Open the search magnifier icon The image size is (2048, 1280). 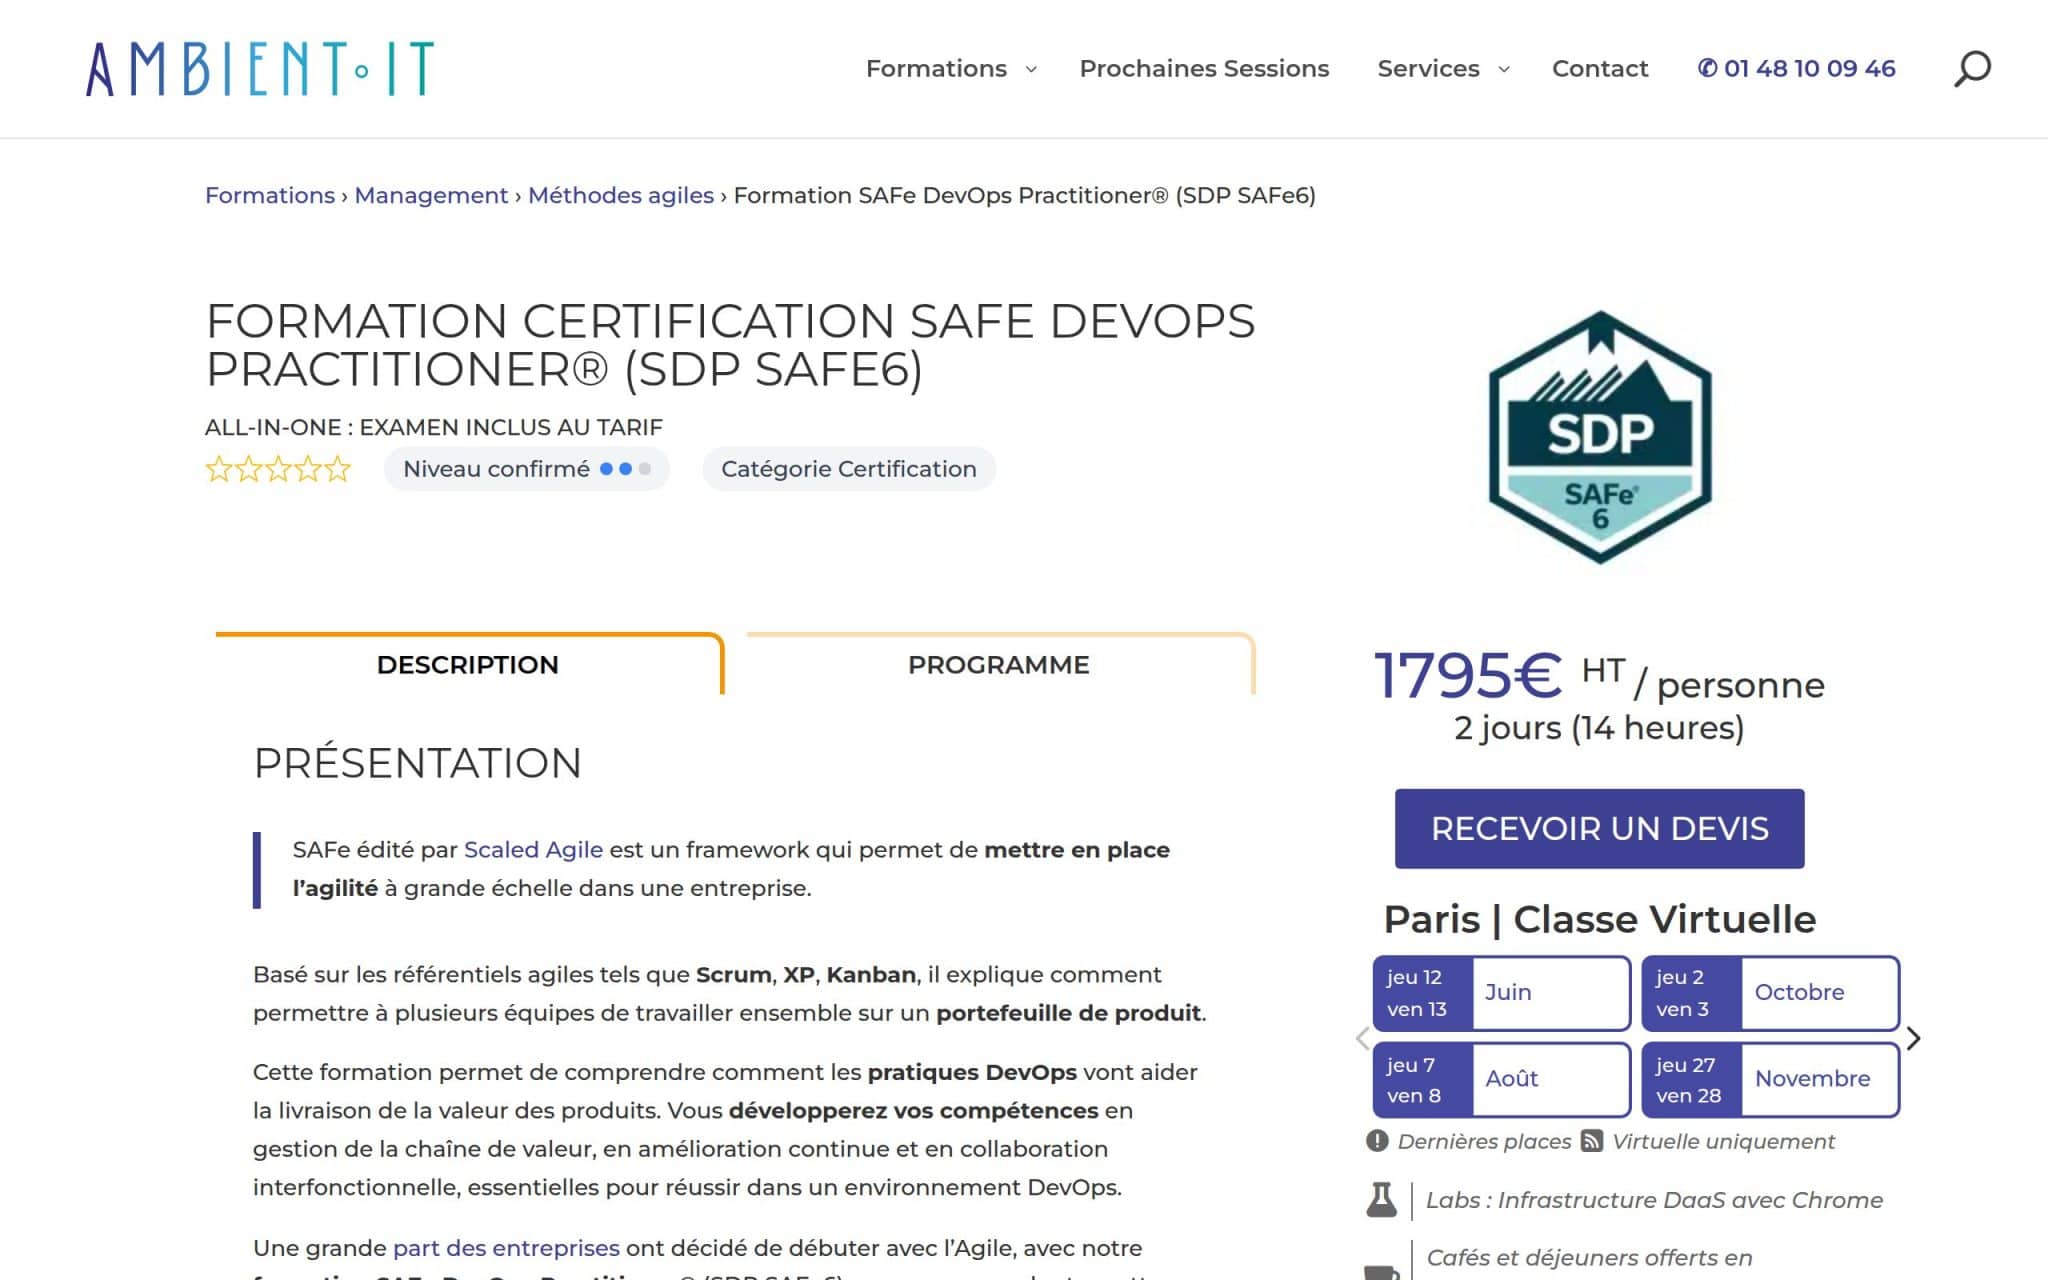click(x=1972, y=69)
